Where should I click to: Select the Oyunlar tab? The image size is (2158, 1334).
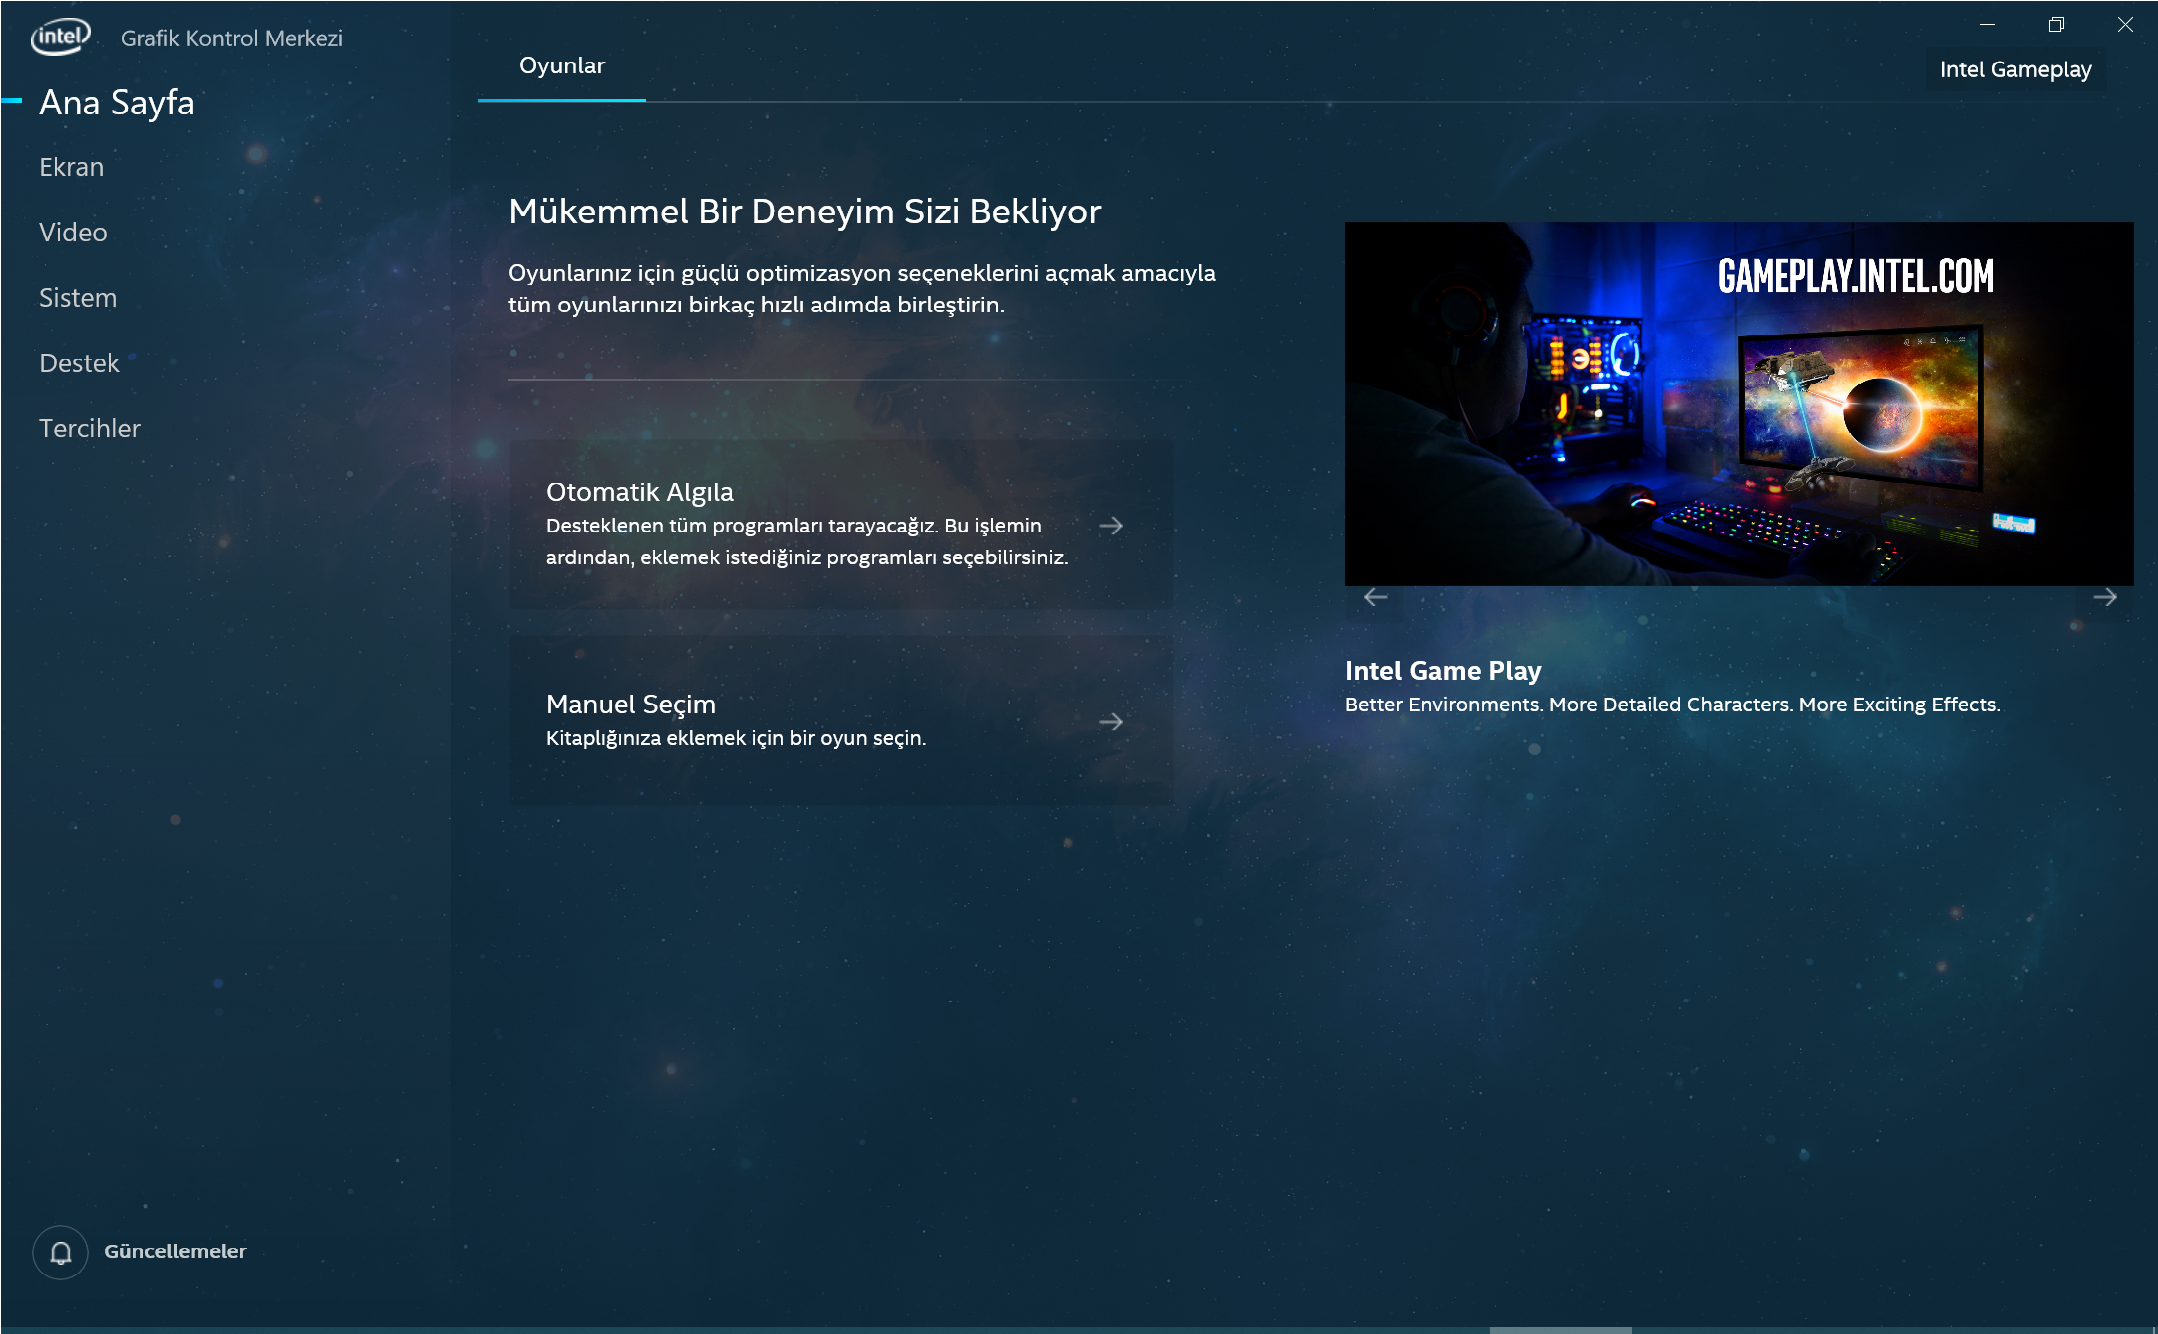562,66
